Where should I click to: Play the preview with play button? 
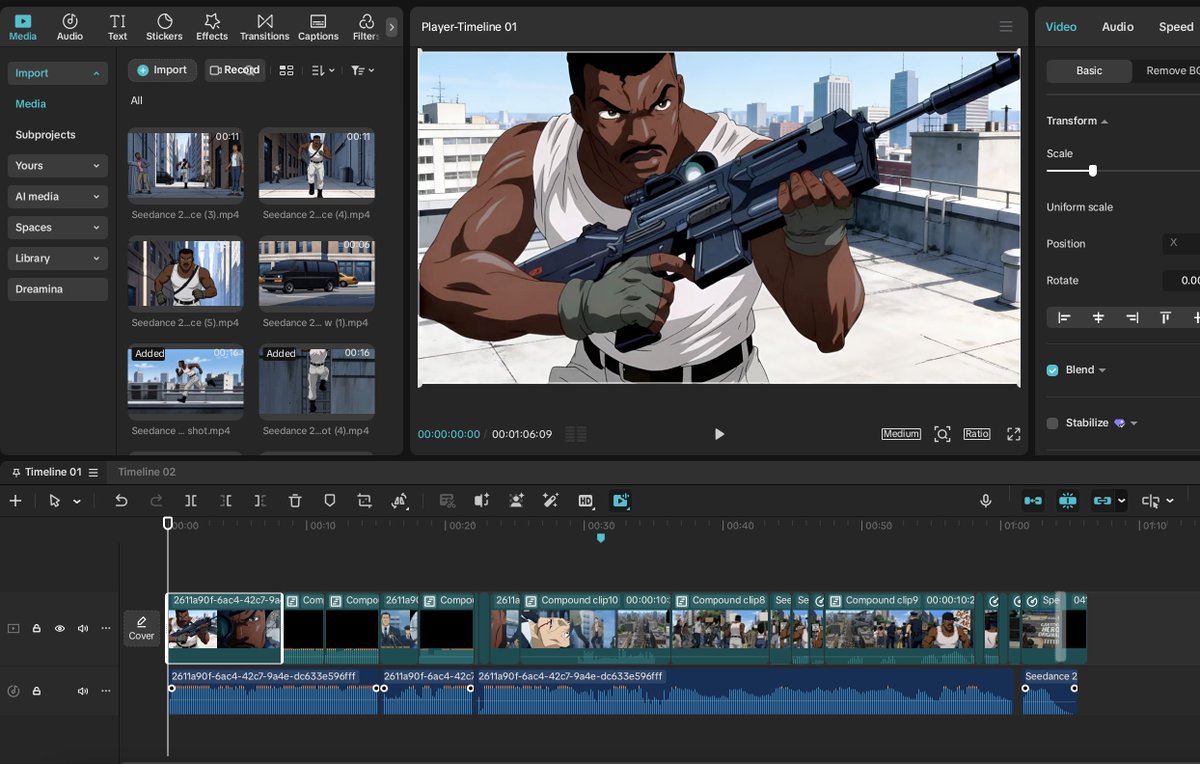719,434
